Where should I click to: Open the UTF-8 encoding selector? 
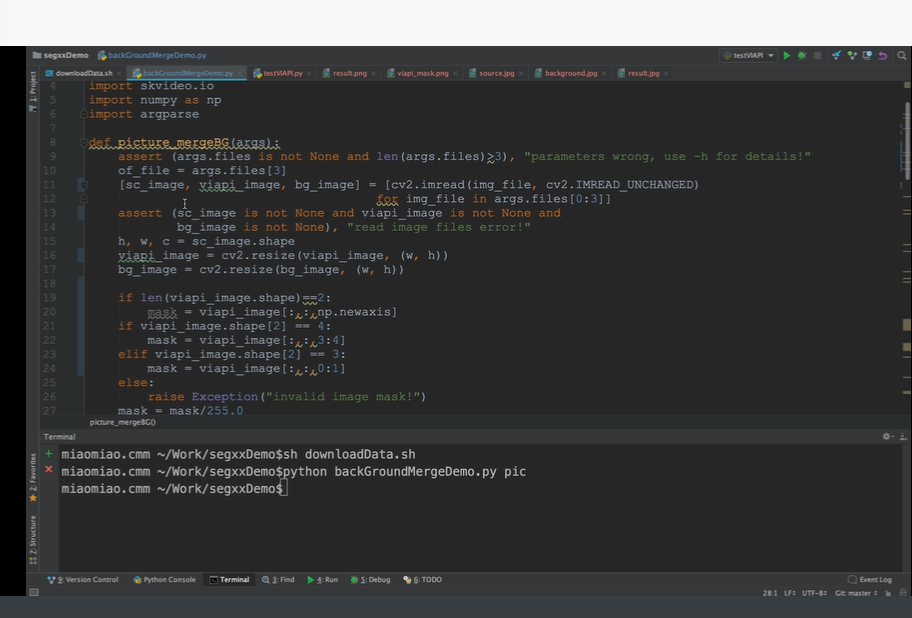[x=814, y=593]
